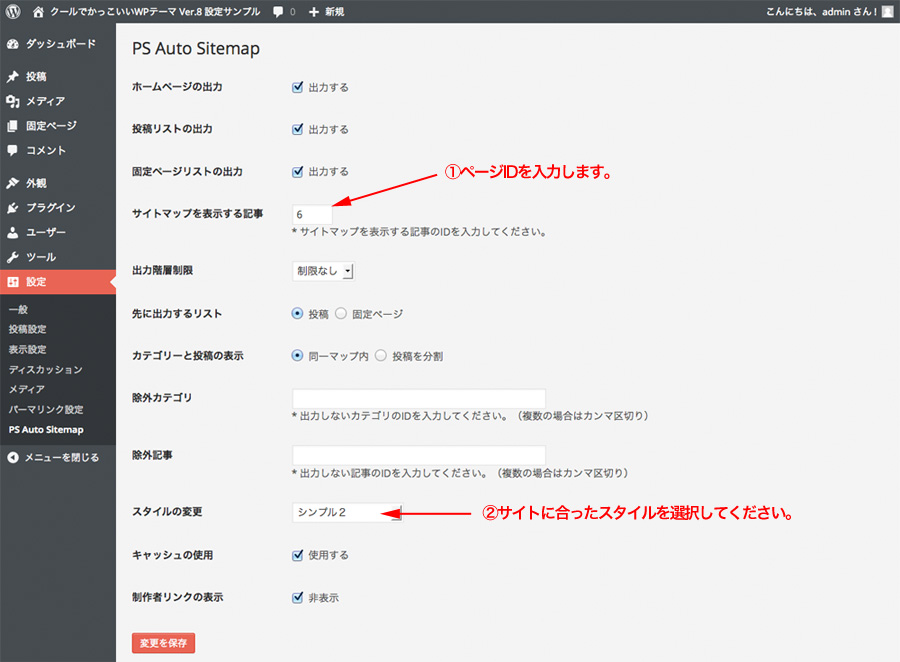Viewport: 900px width, 662px height.
Task: Go to 投稿設定 submenu
Action: (28, 330)
